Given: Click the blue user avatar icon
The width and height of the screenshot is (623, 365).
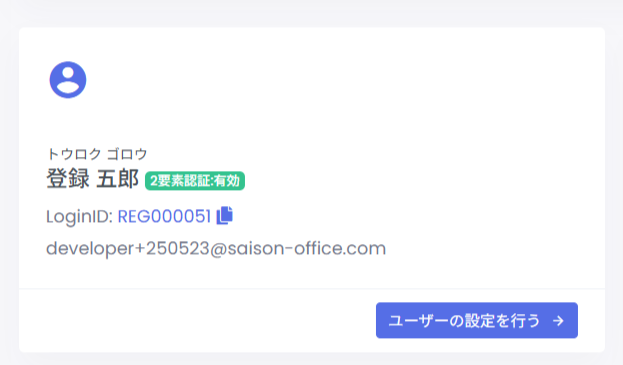Looking at the screenshot, I should point(68,79).
